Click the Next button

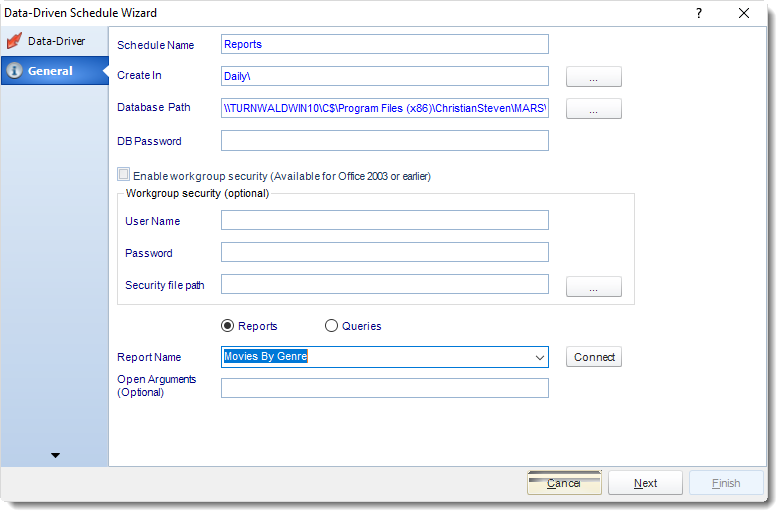click(645, 483)
